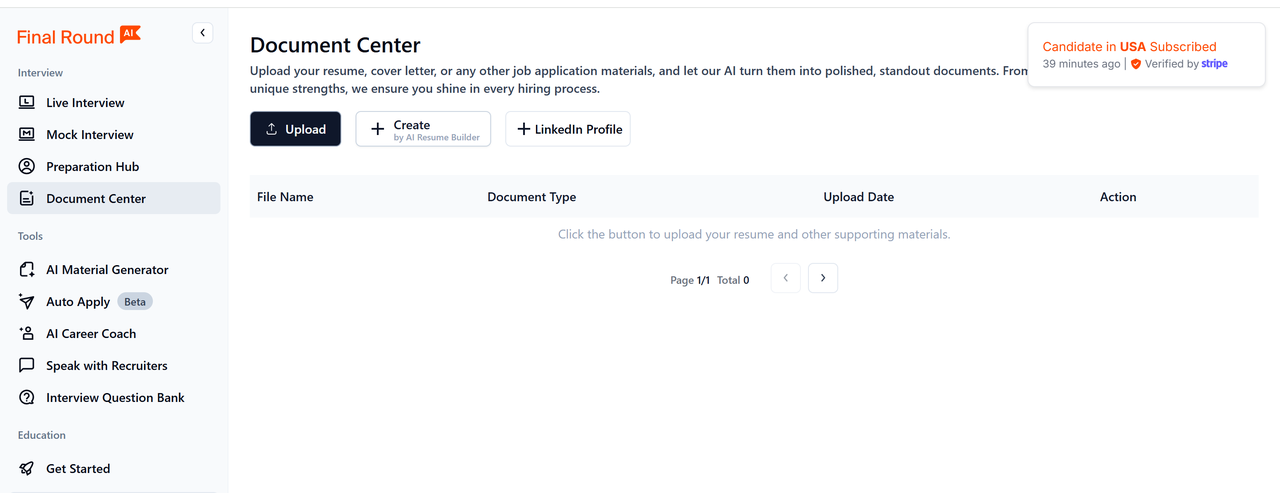
Task: Click the Speak with Recruiters chat icon
Action: click(x=27, y=366)
